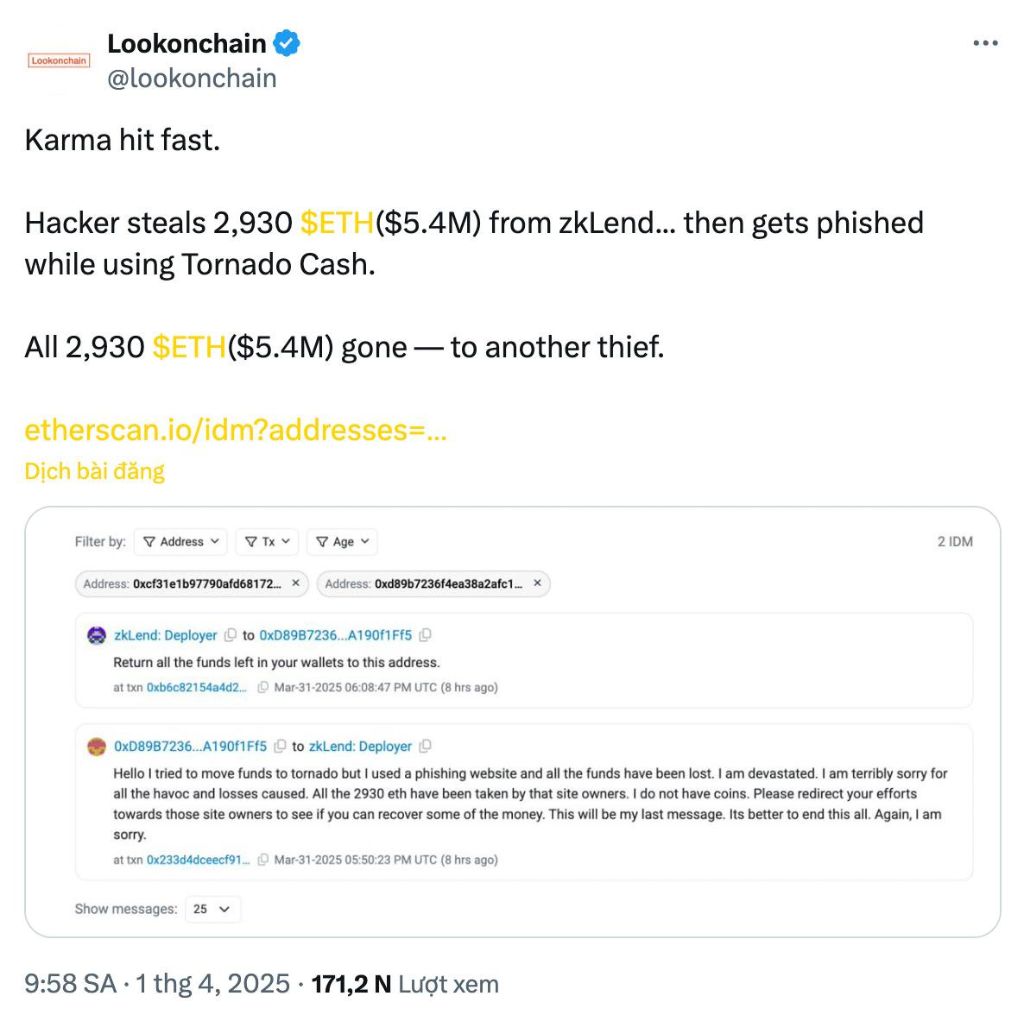1024x1024 pixels.
Task: Copy the 0xD89B7236...A190f1Ff5 recipient address in first message
Action: pyautogui.click(x=425, y=635)
